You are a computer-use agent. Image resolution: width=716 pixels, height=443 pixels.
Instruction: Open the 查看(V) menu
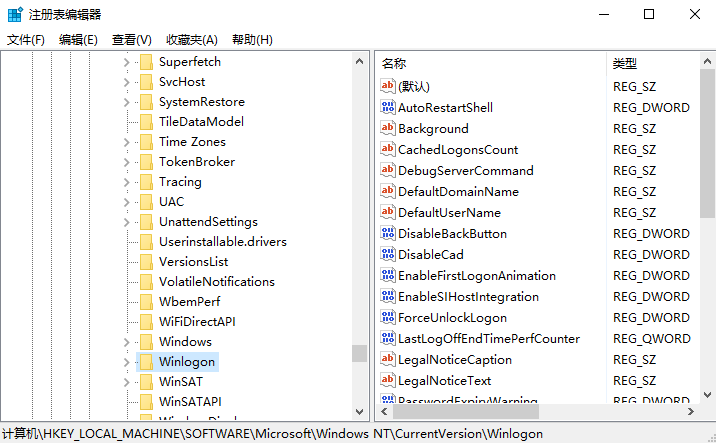pos(132,40)
